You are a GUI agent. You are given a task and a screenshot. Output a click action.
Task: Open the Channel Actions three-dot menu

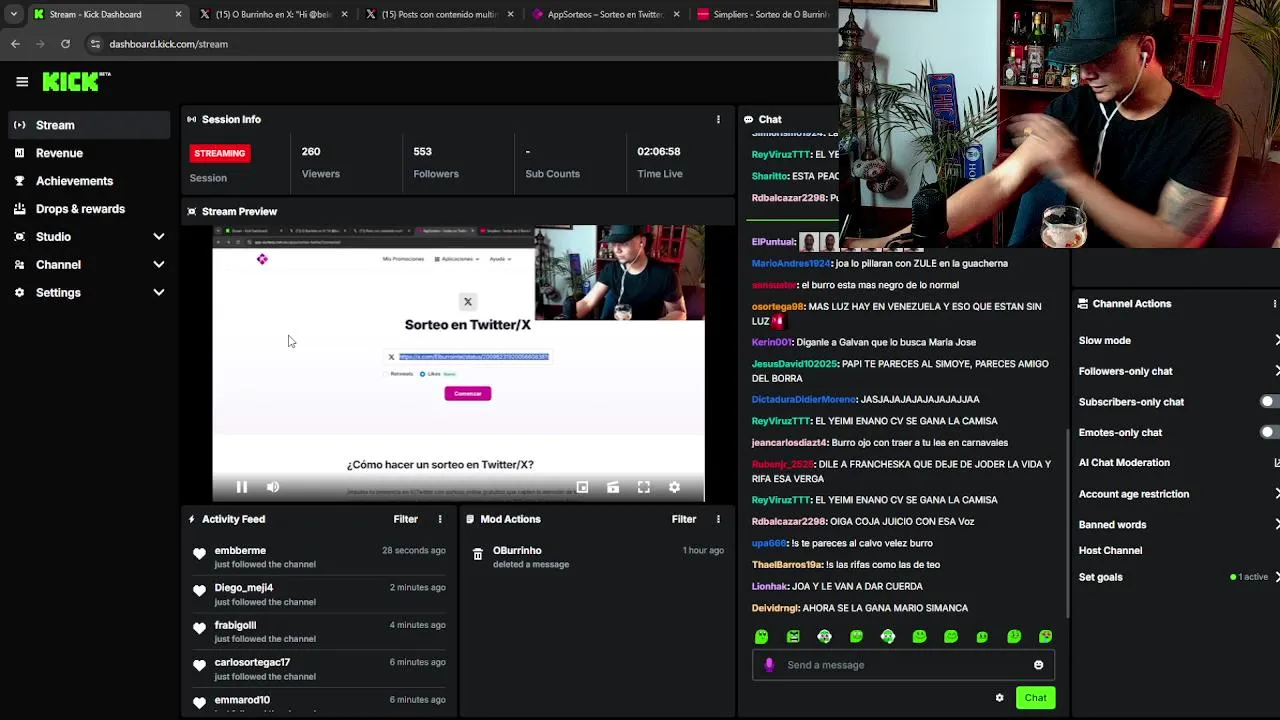point(1274,304)
